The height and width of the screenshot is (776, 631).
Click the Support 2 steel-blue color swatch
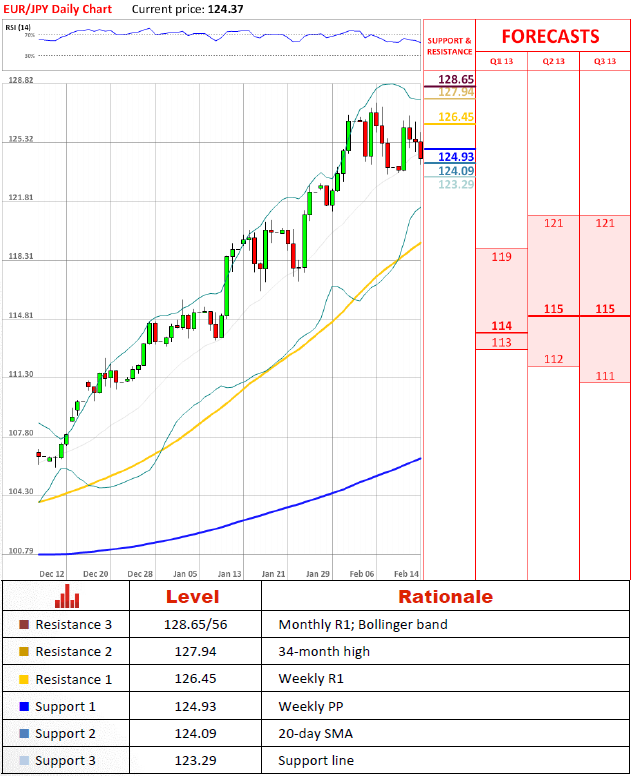24,733
